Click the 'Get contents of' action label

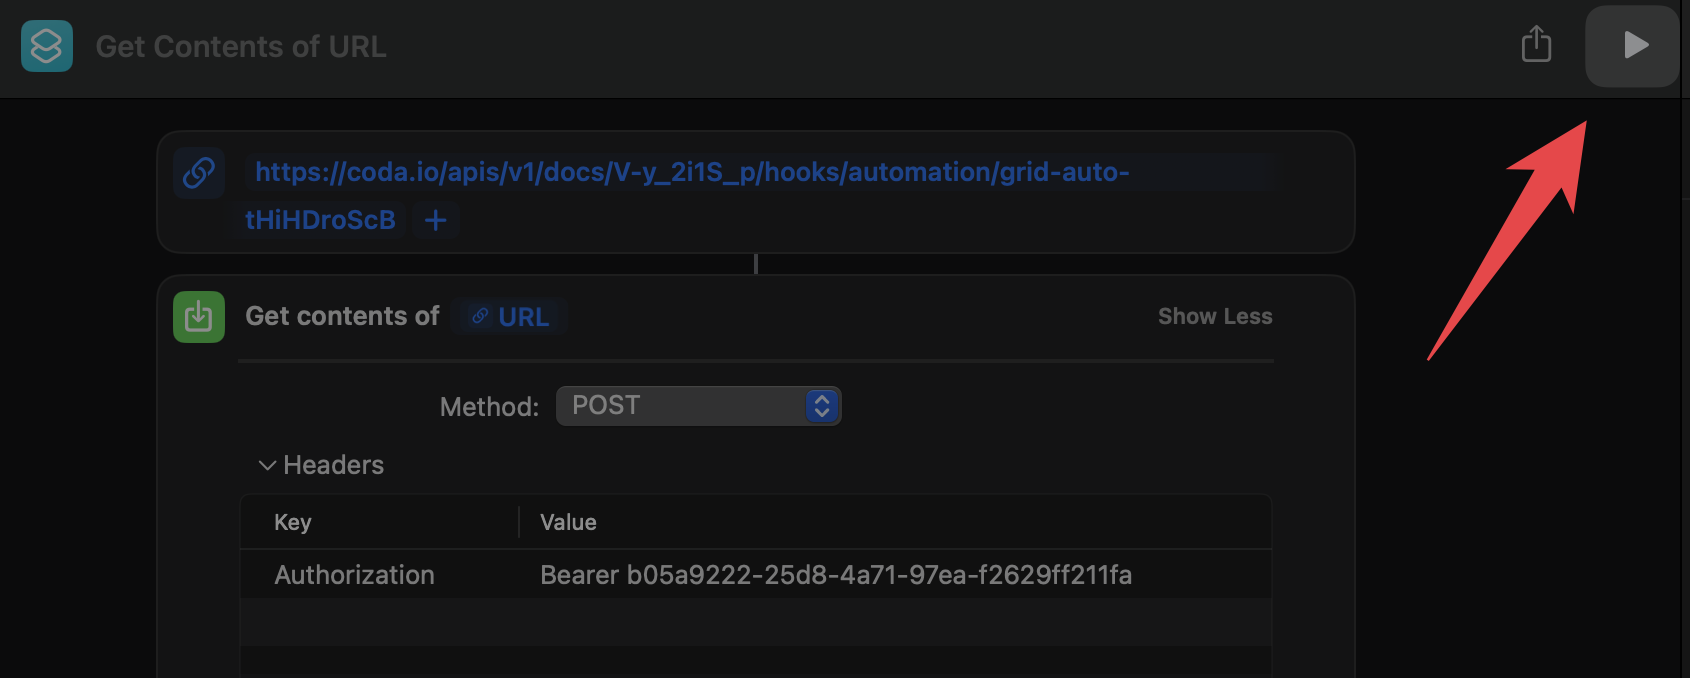pos(342,316)
